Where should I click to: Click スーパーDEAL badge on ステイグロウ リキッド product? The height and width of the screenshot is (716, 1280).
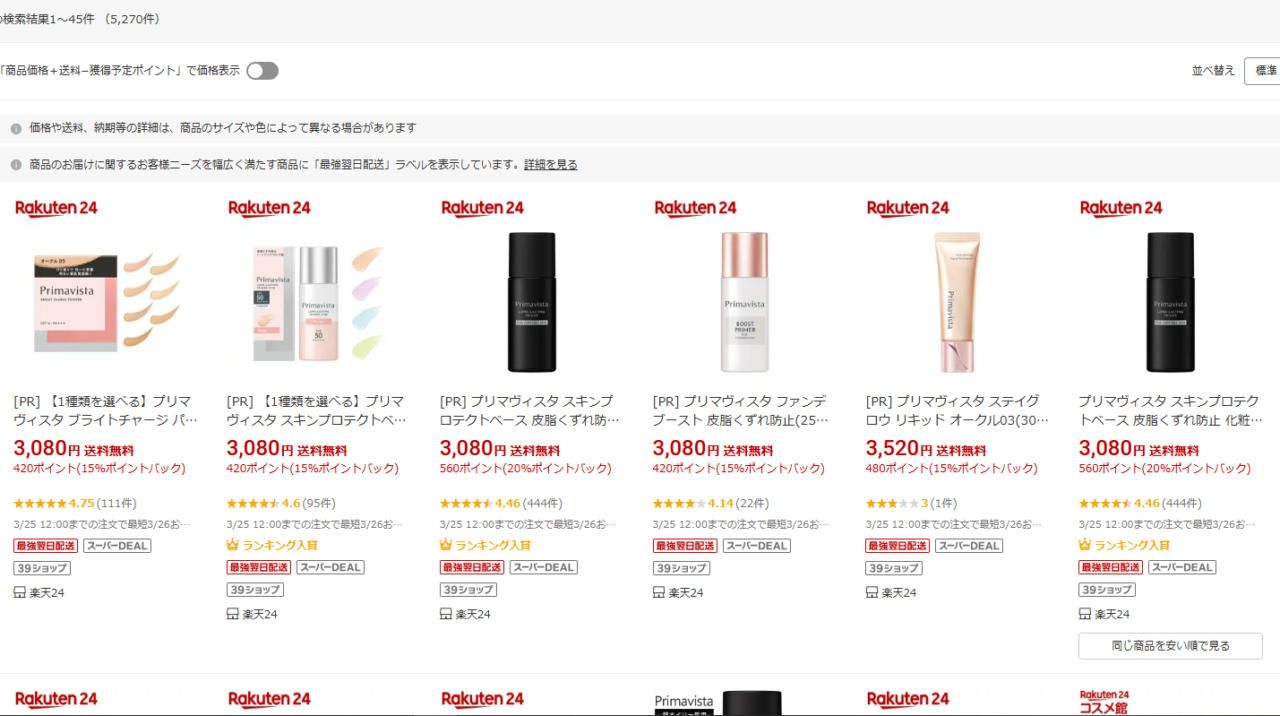pyautogui.click(x=969, y=546)
